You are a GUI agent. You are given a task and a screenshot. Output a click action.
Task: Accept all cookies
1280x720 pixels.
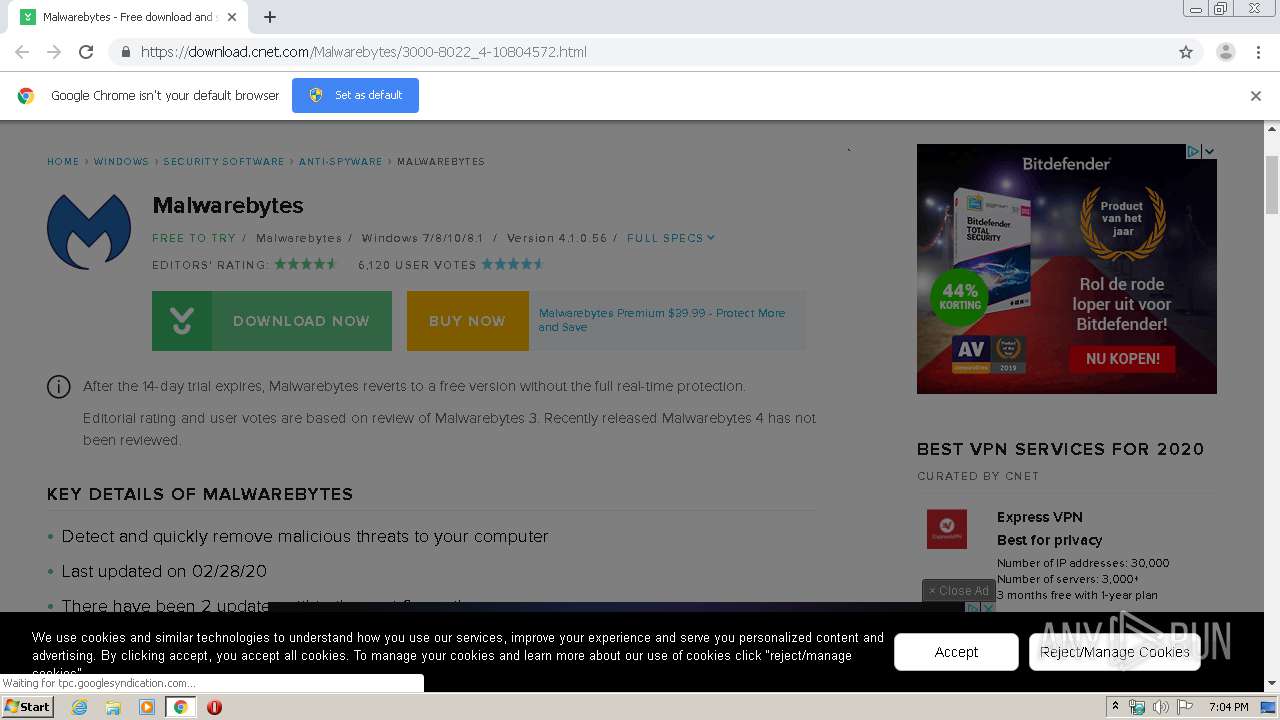(956, 652)
